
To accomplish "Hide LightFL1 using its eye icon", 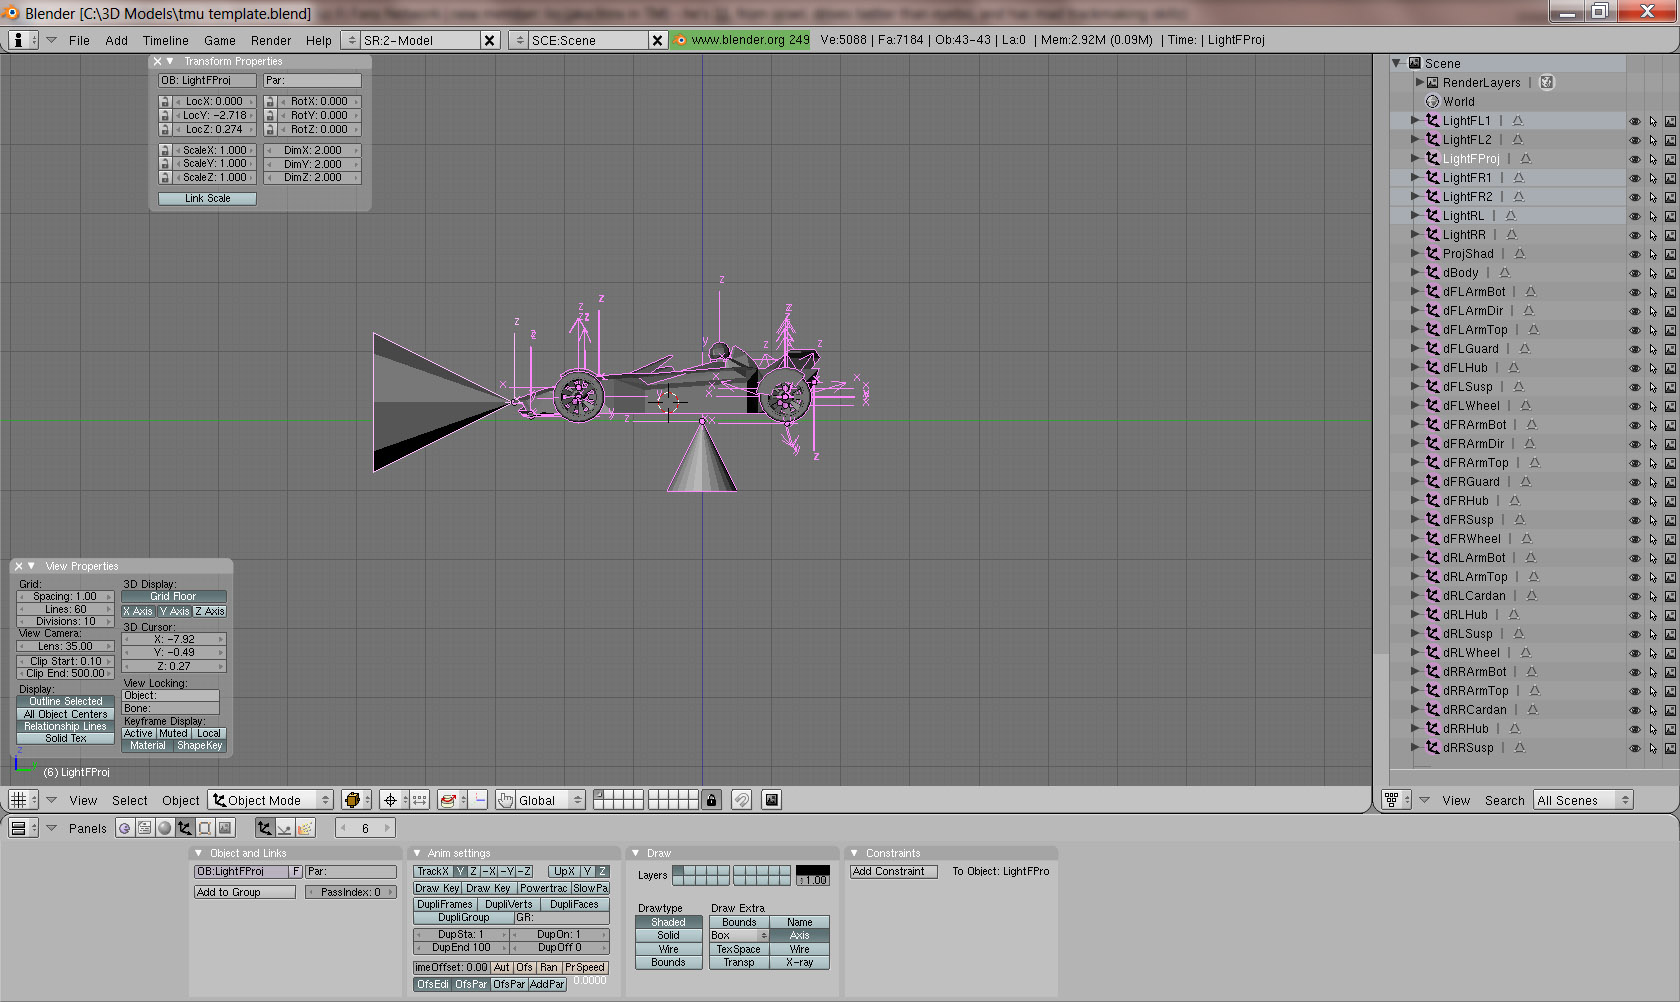I will 1635,121.
